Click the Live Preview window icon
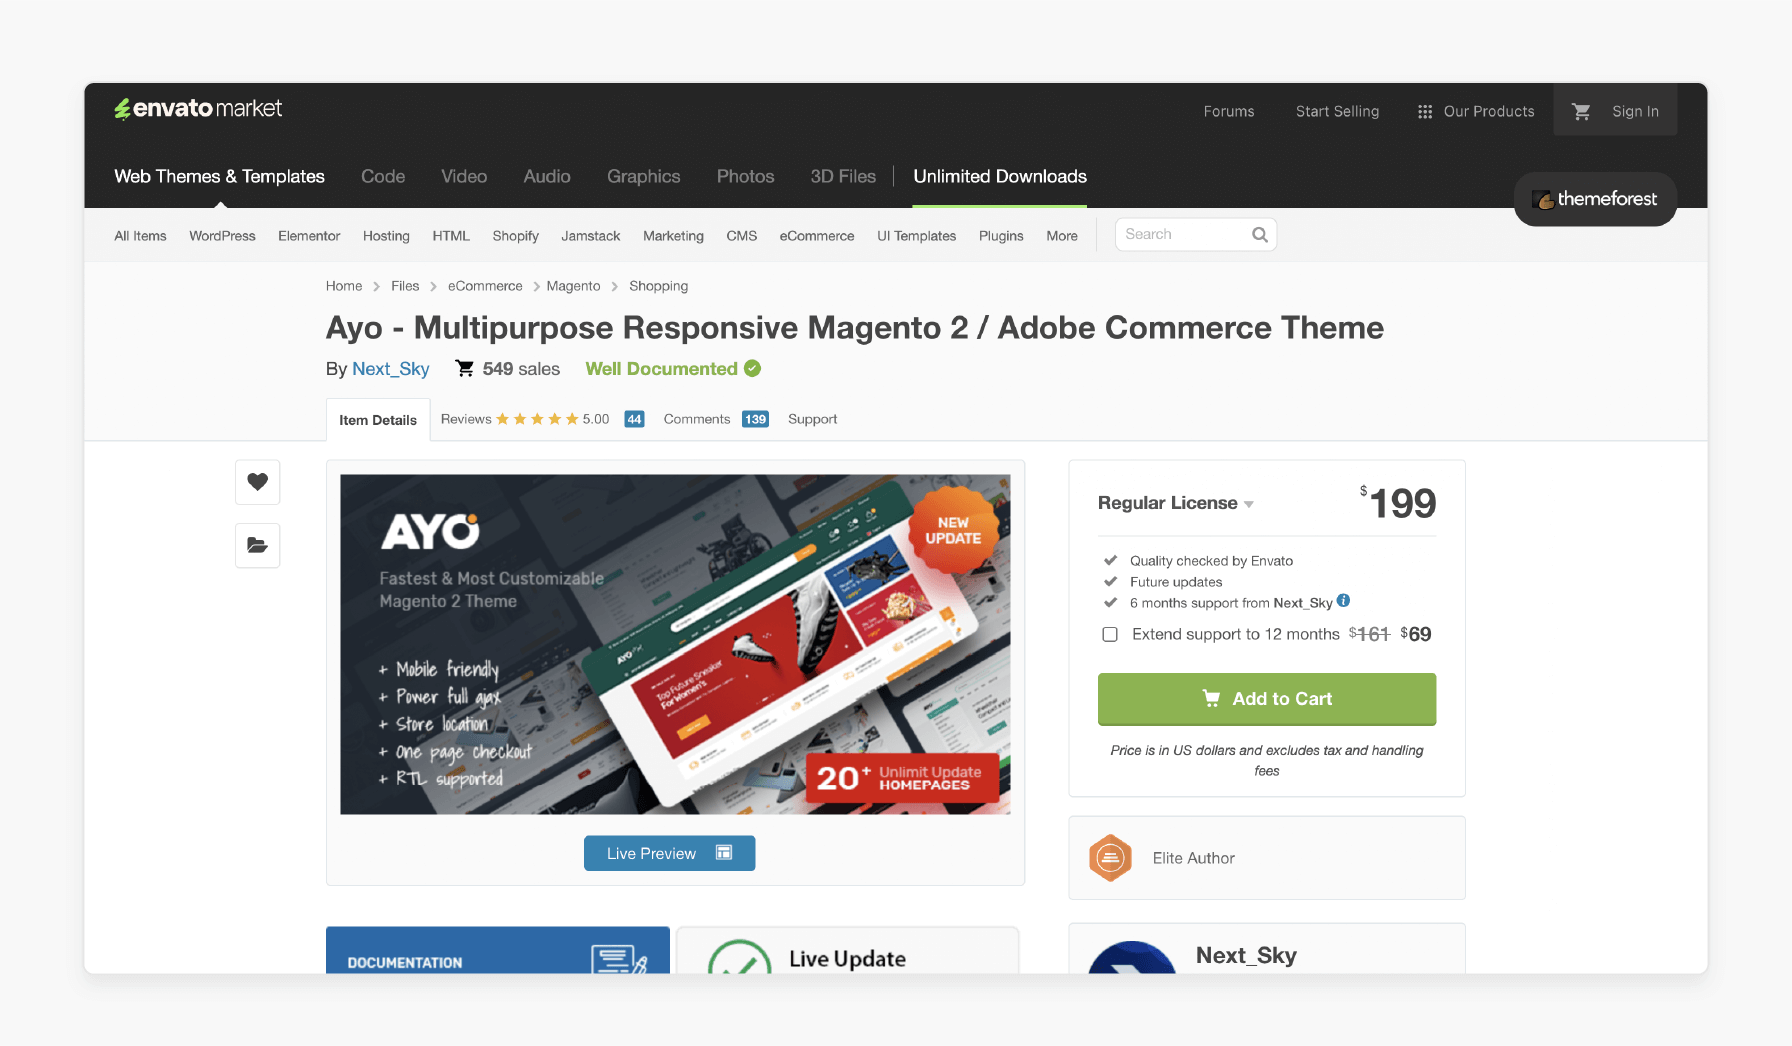1792x1046 pixels. (x=724, y=853)
